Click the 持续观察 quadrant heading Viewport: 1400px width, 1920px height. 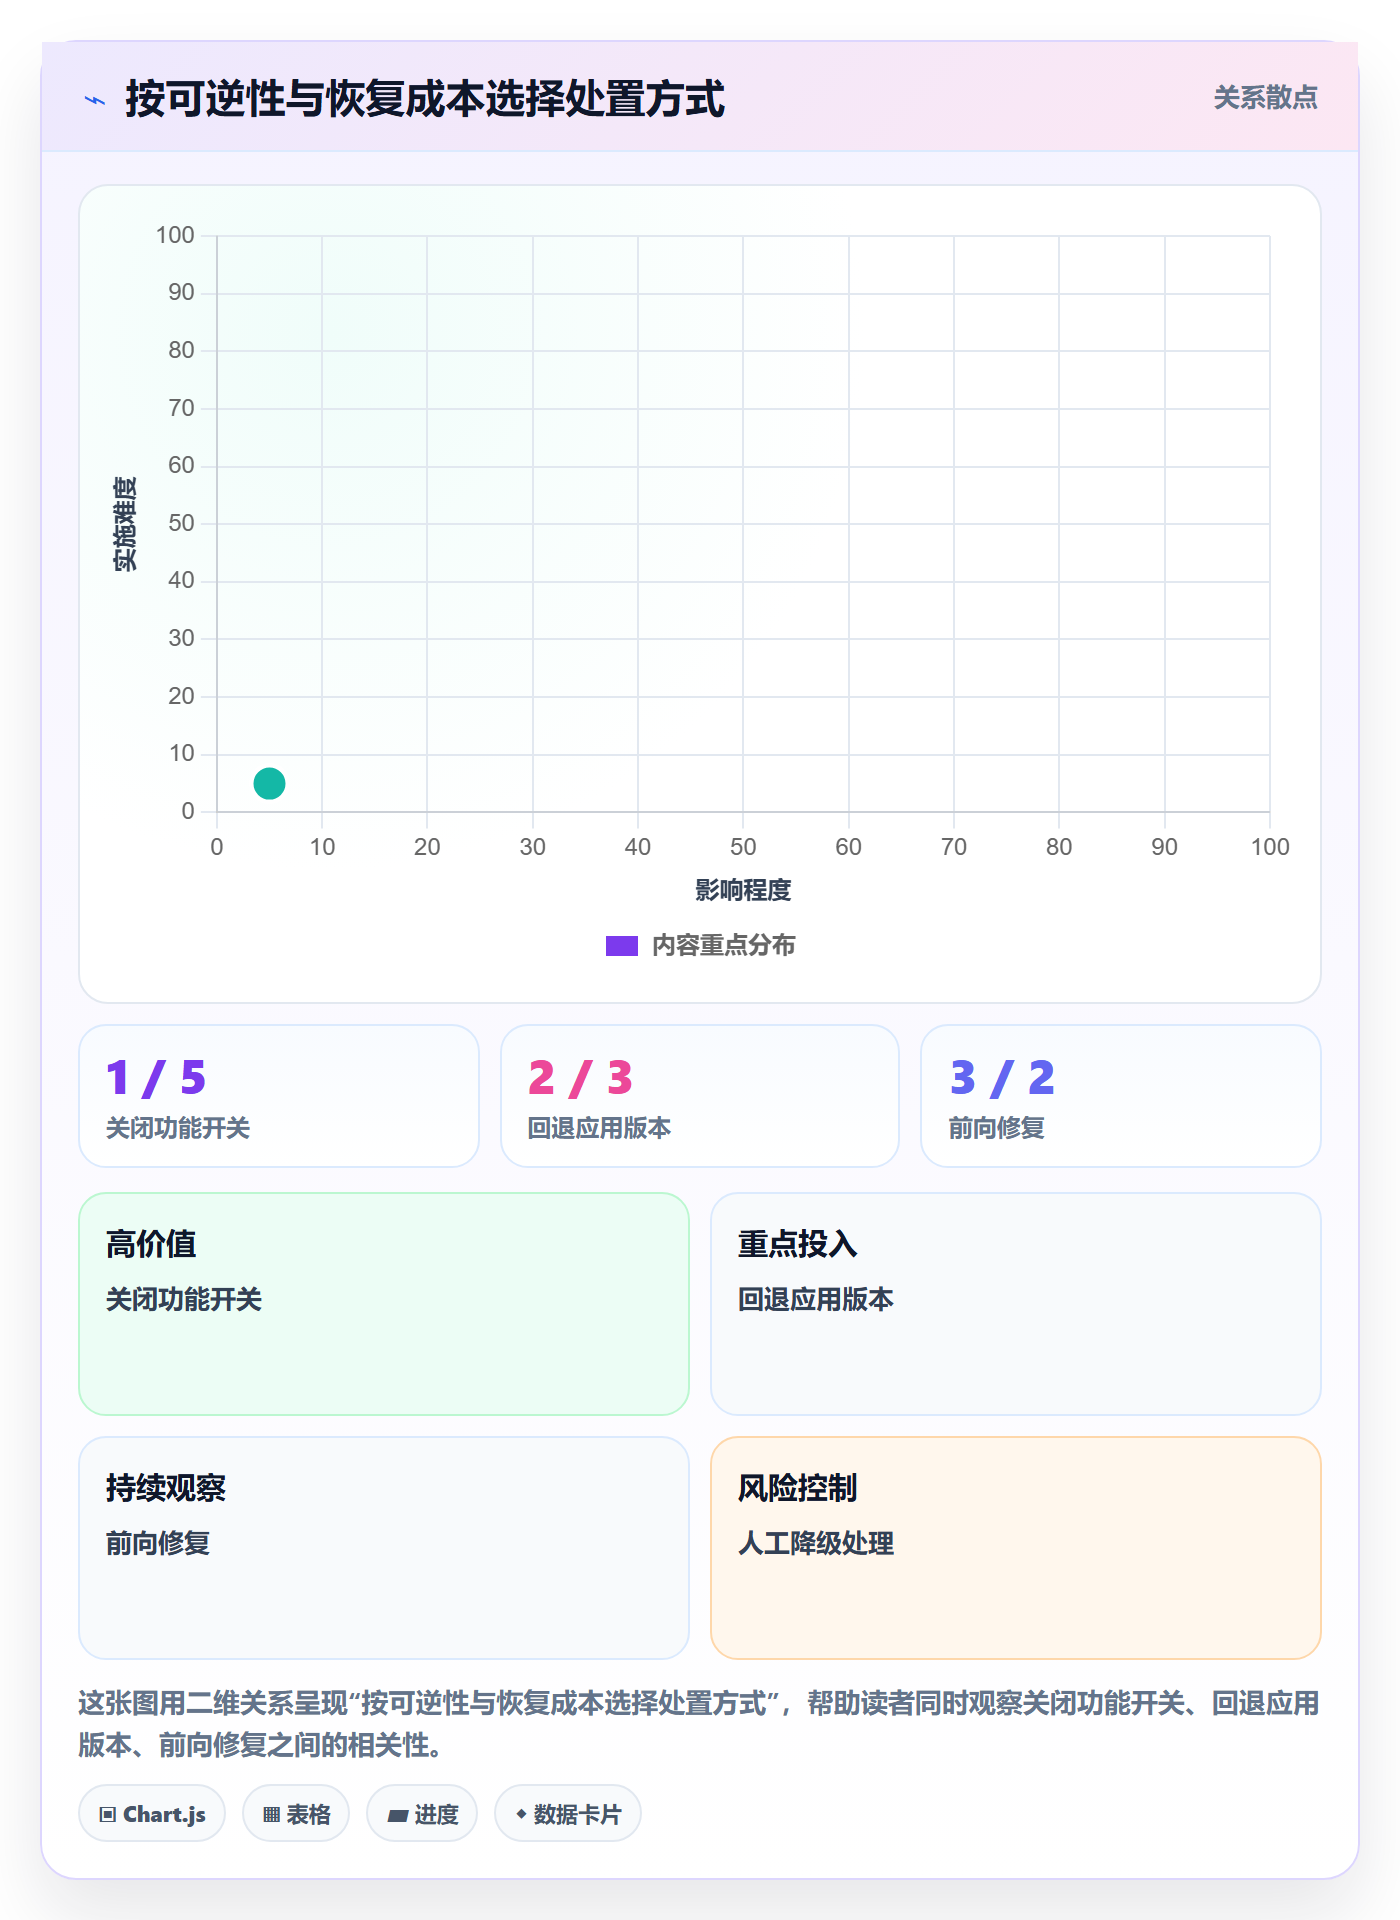[166, 1488]
